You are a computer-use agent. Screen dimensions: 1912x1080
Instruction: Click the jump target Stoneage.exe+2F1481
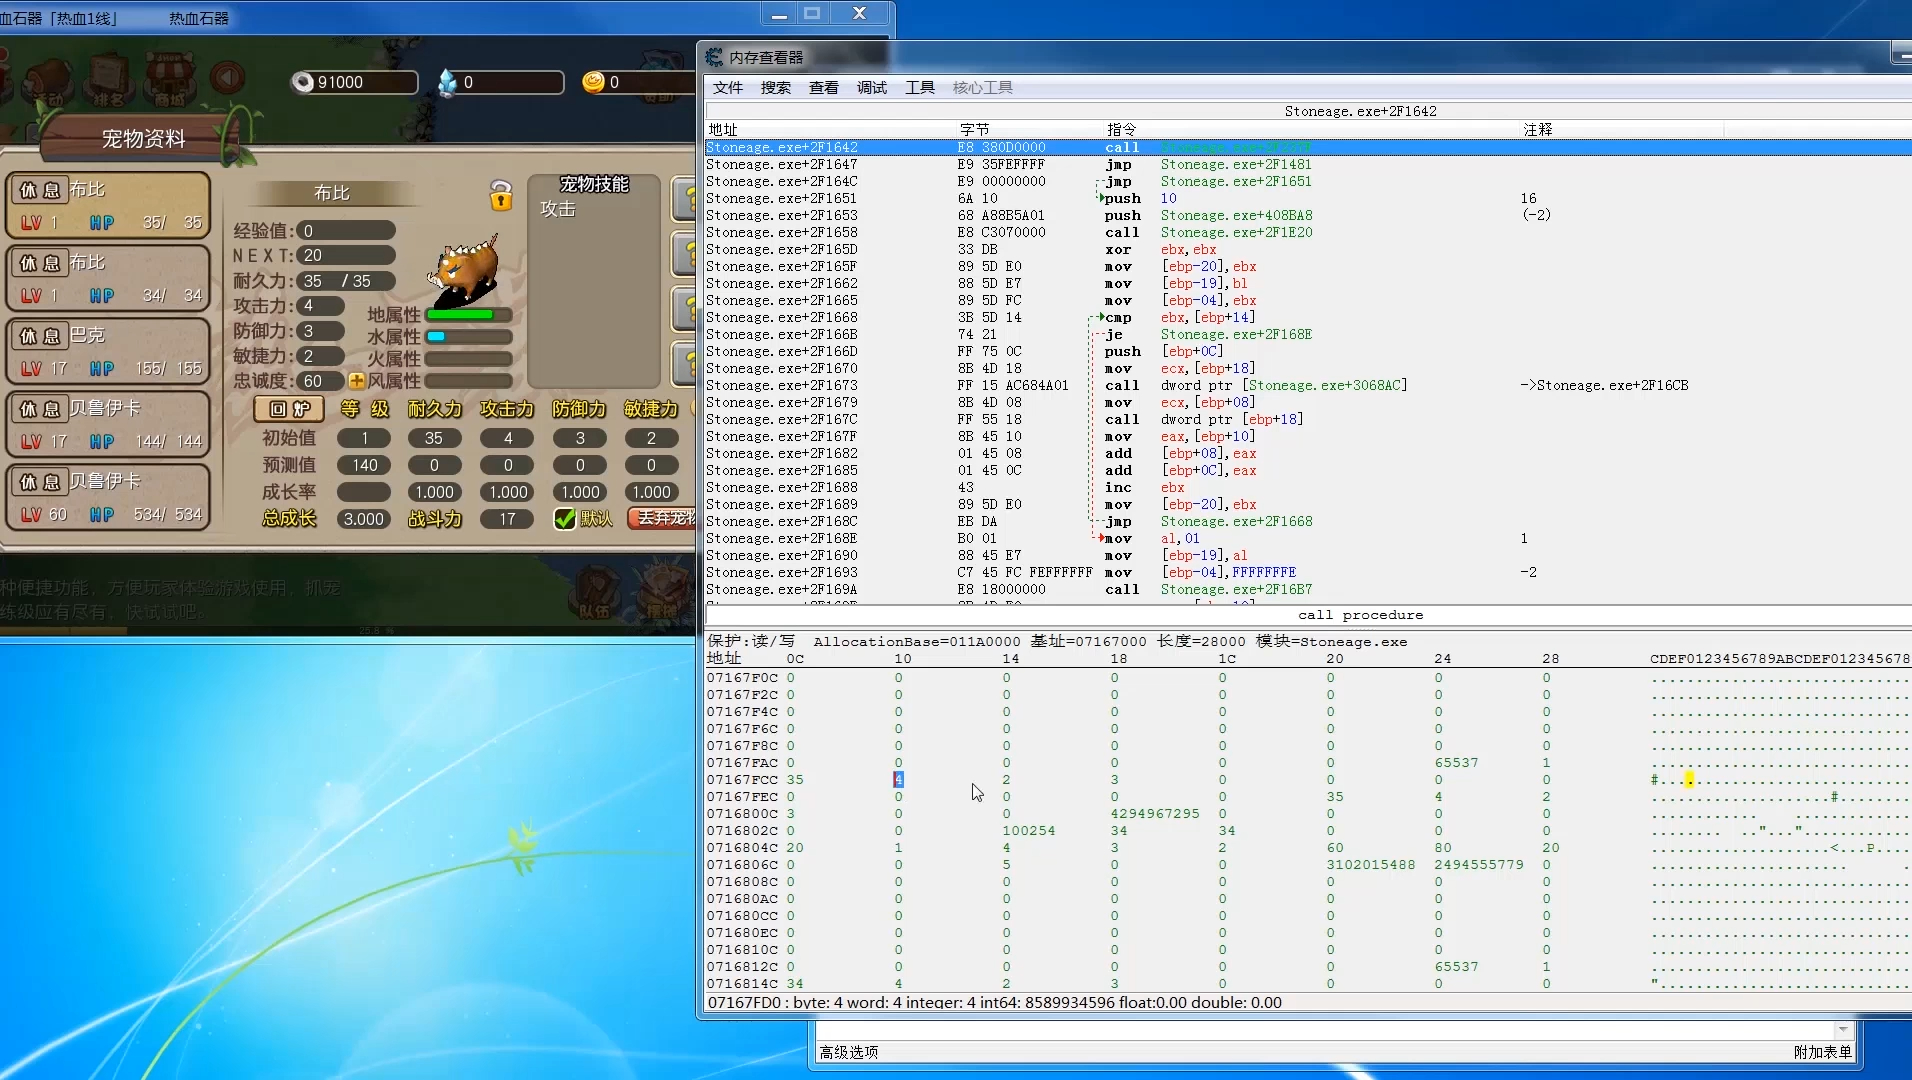(1236, 164)
